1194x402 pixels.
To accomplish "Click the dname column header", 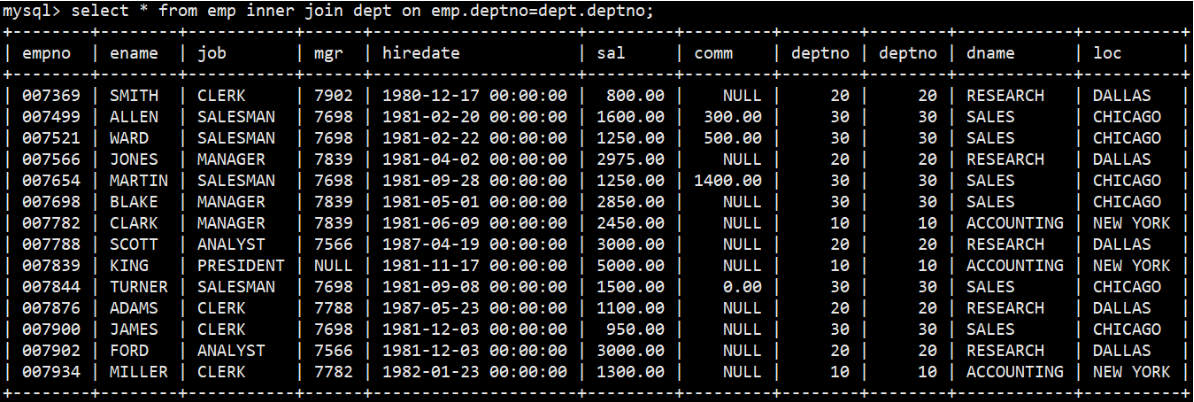I will (x=991, y=54).
